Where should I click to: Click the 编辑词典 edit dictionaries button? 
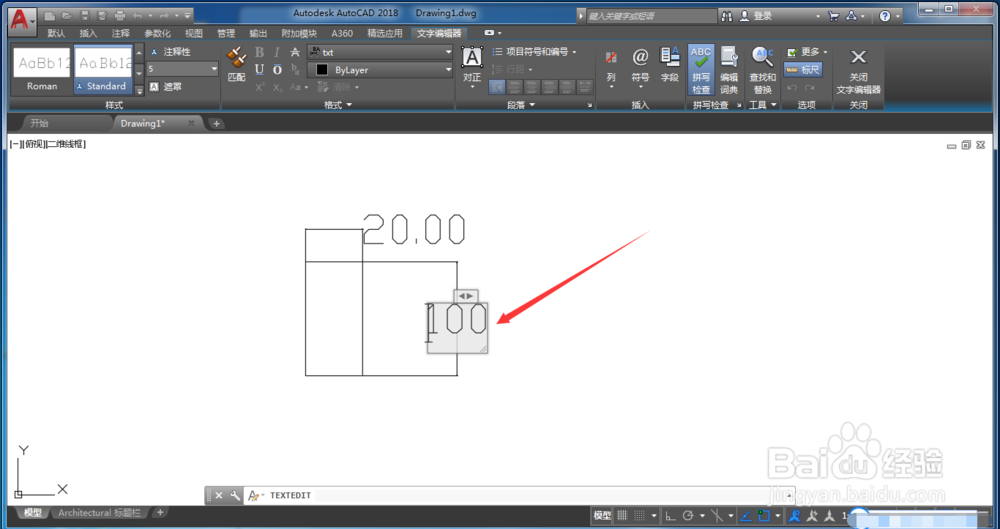coord(729,70)
